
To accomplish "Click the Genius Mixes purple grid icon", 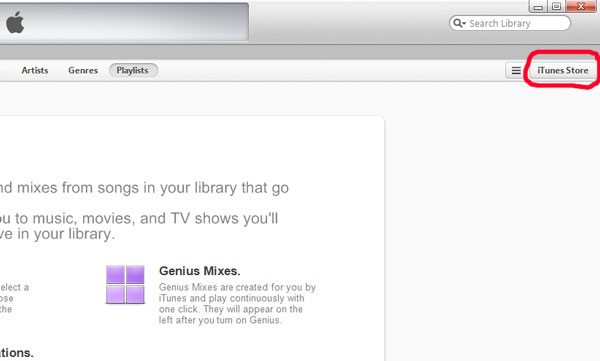I will click(125, 284).
